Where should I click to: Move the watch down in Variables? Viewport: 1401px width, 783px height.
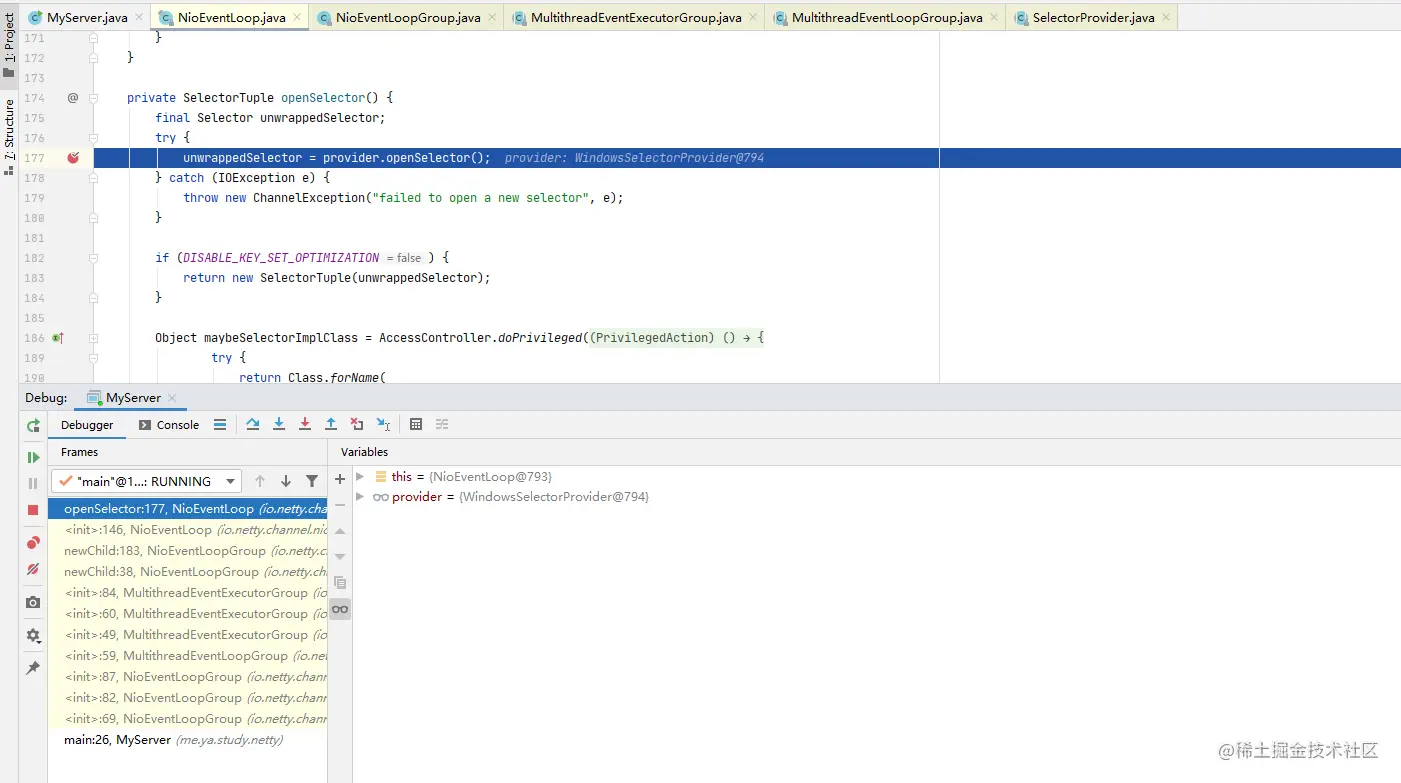pos(340,557)
